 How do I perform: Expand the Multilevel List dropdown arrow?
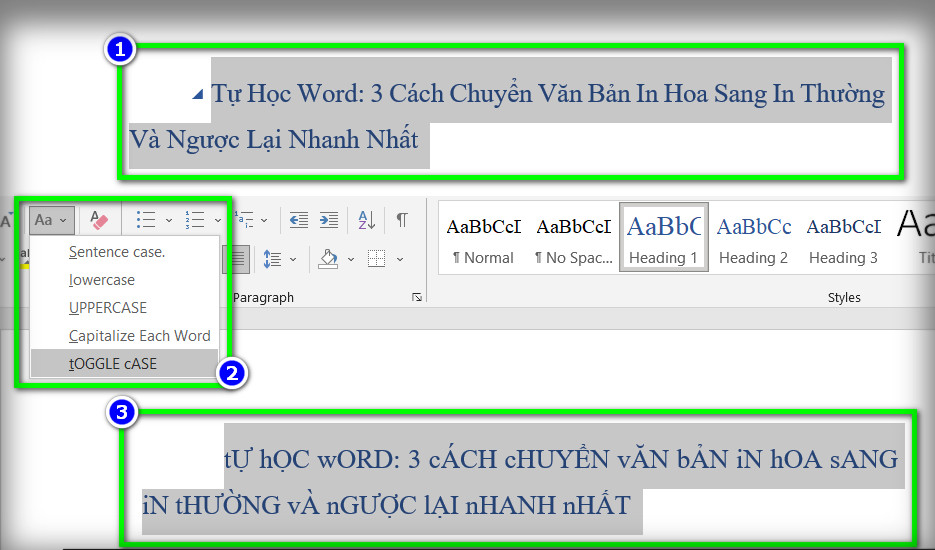[264, 220]
